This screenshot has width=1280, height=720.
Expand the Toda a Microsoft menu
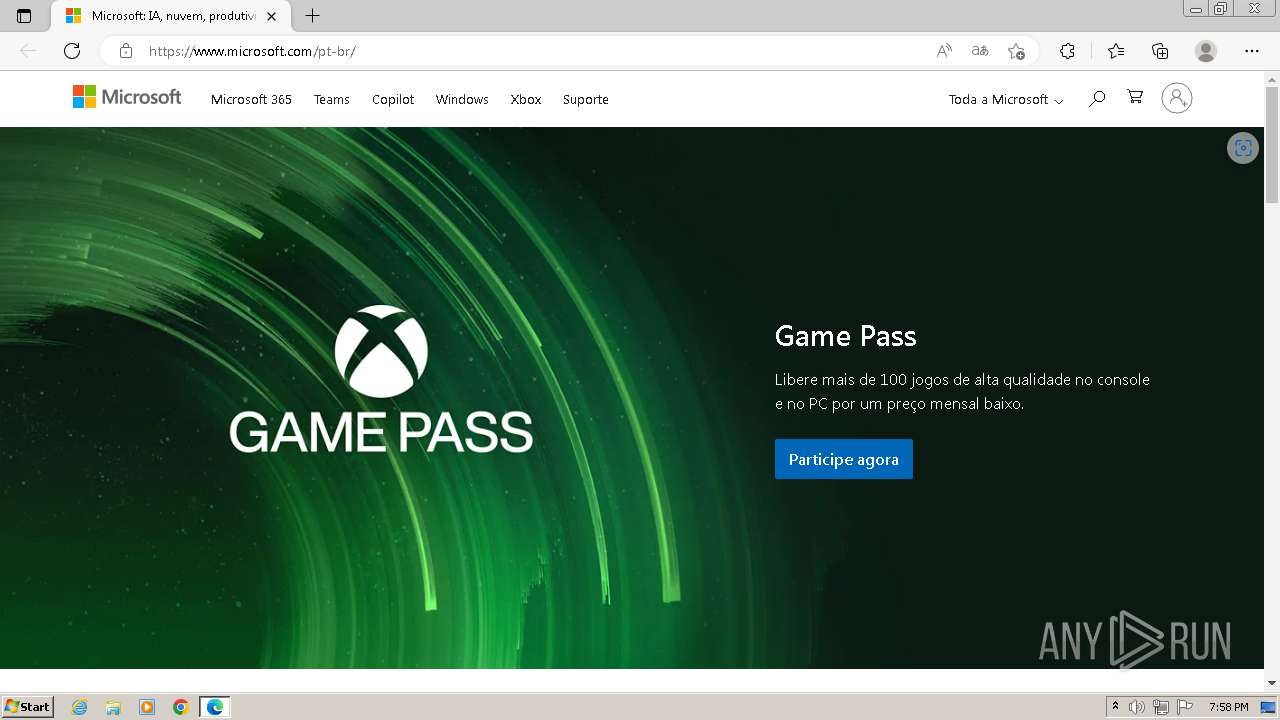pos(1006,99)
